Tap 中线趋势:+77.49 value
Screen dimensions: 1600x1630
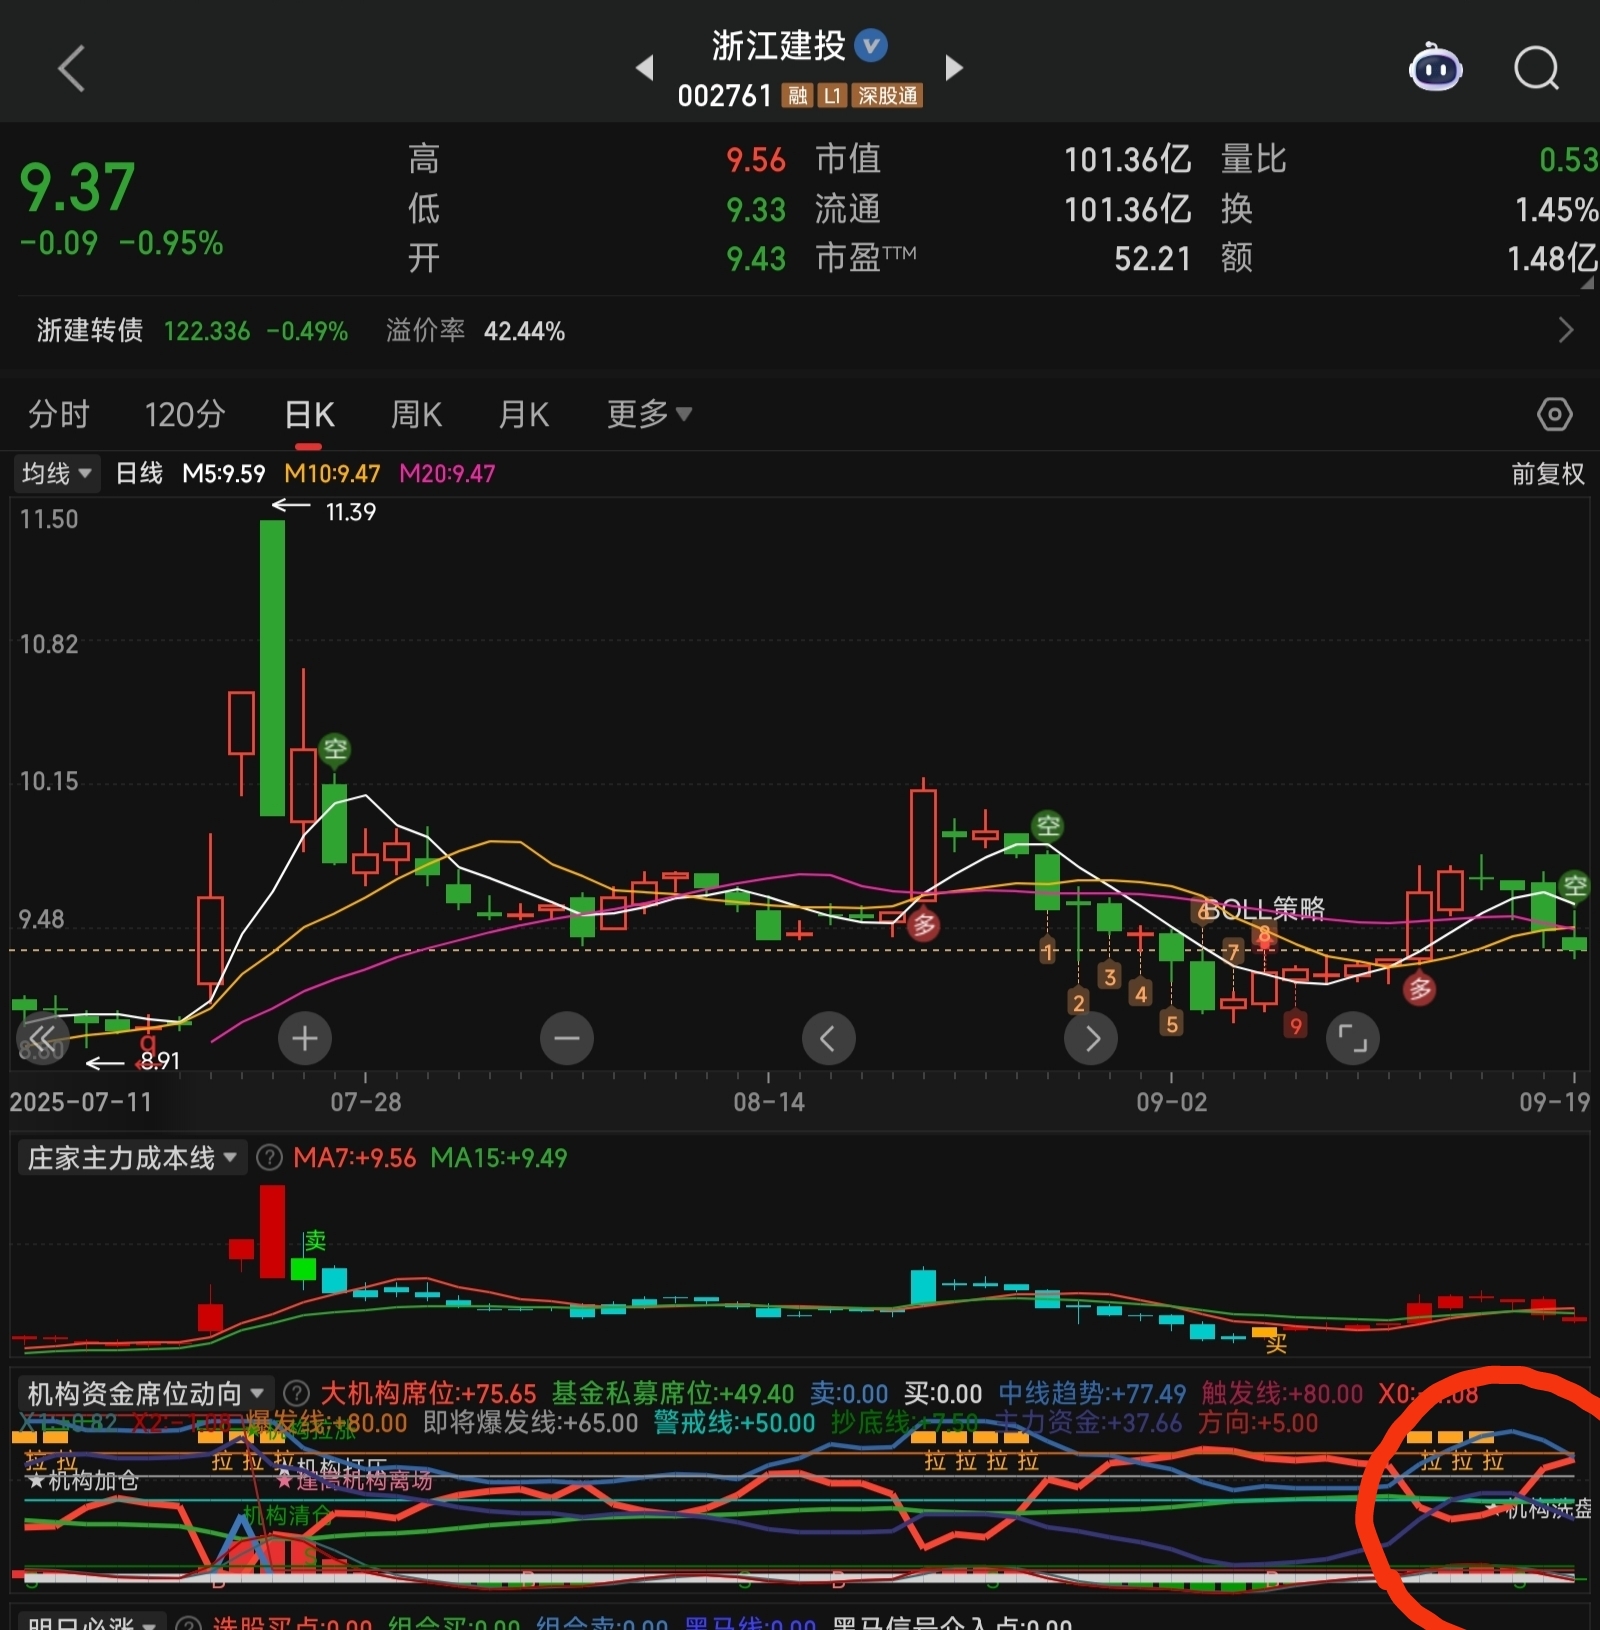click(x=1091, y=1393)
